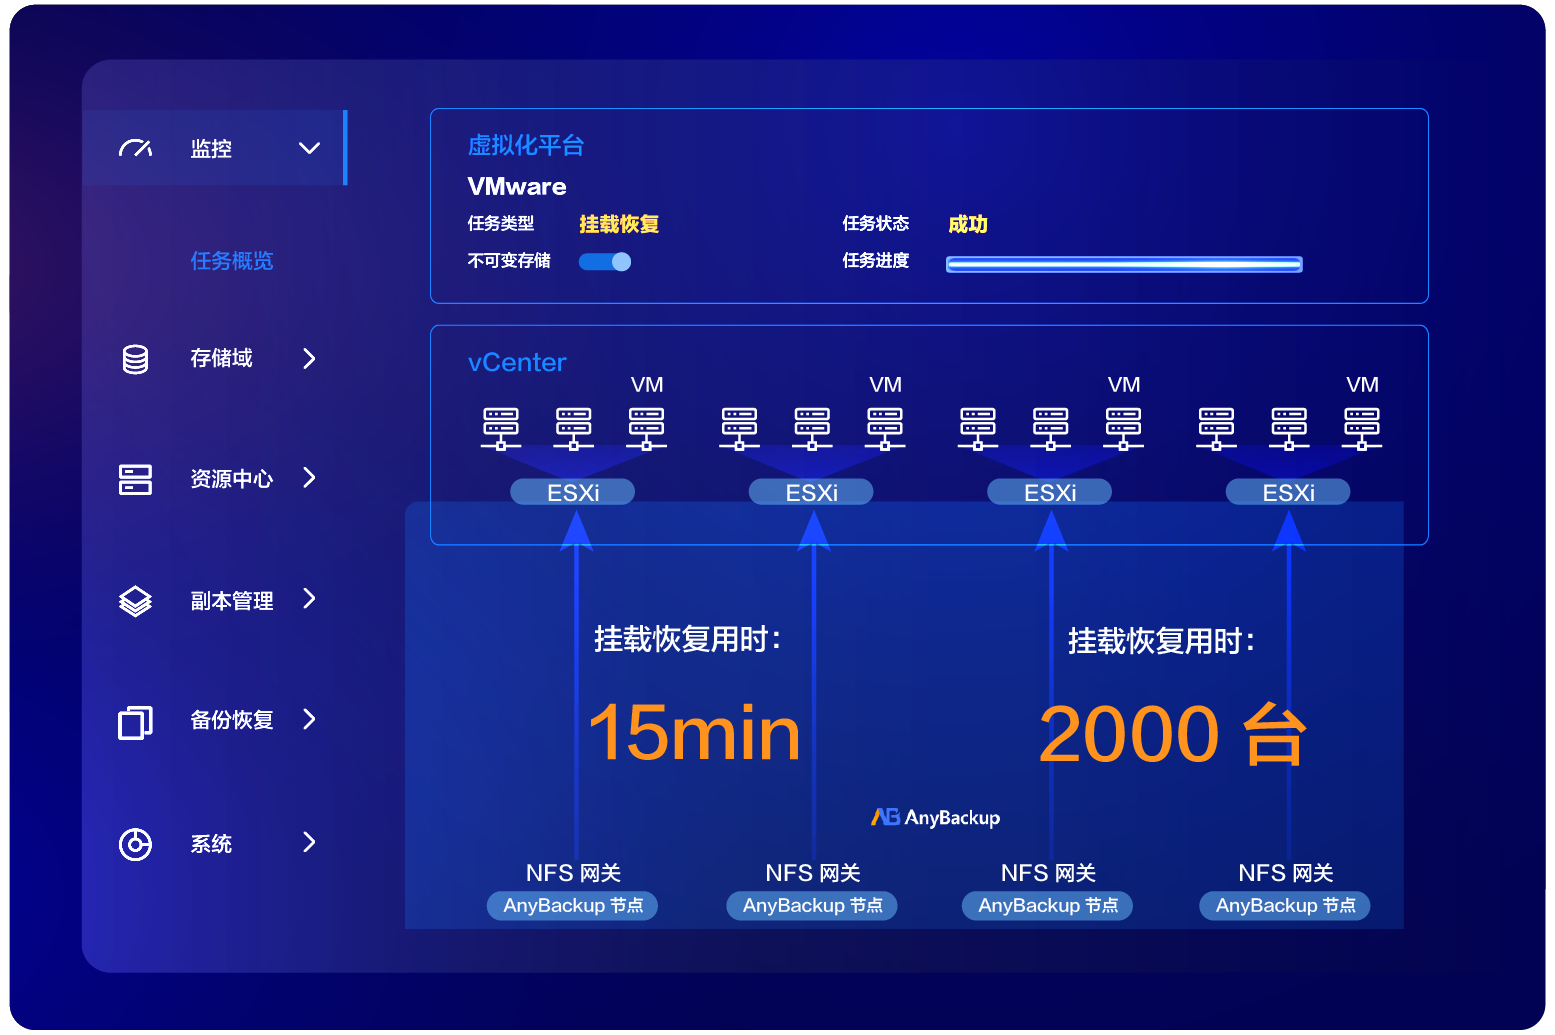
Task: Click the last NFS 网关 label
Action: (1285, 873)
